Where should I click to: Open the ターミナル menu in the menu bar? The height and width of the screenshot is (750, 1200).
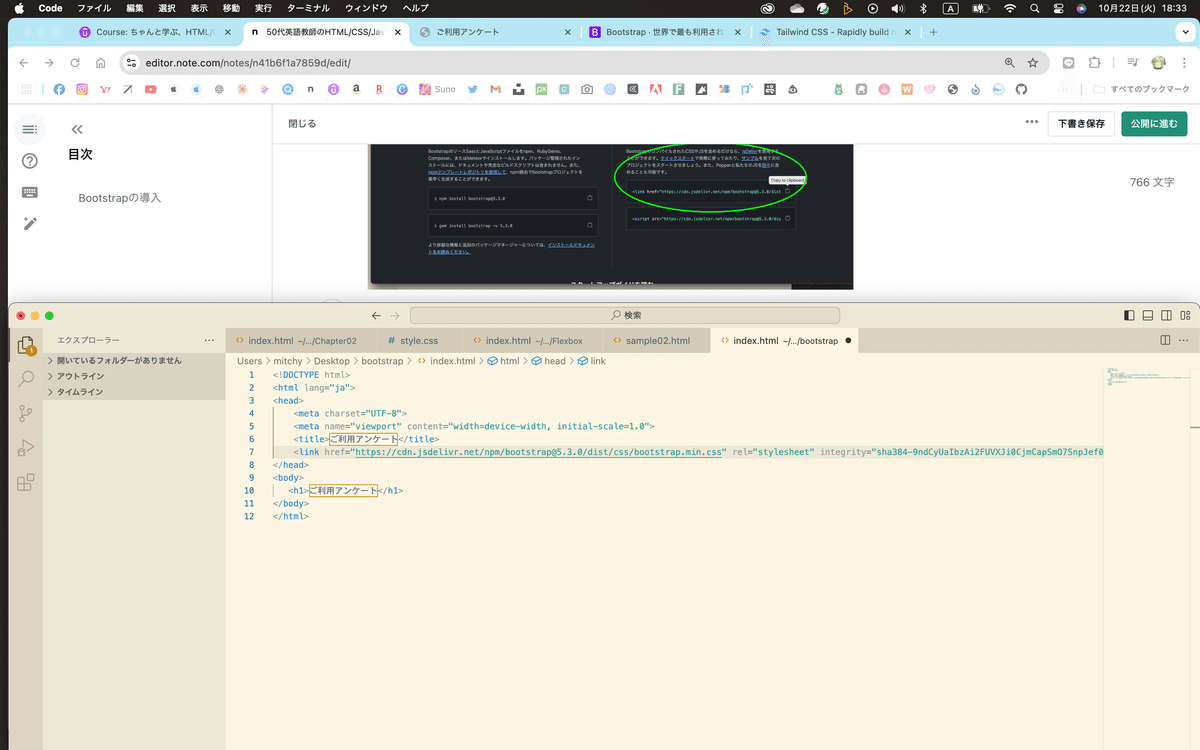click(x=312, y=8)
